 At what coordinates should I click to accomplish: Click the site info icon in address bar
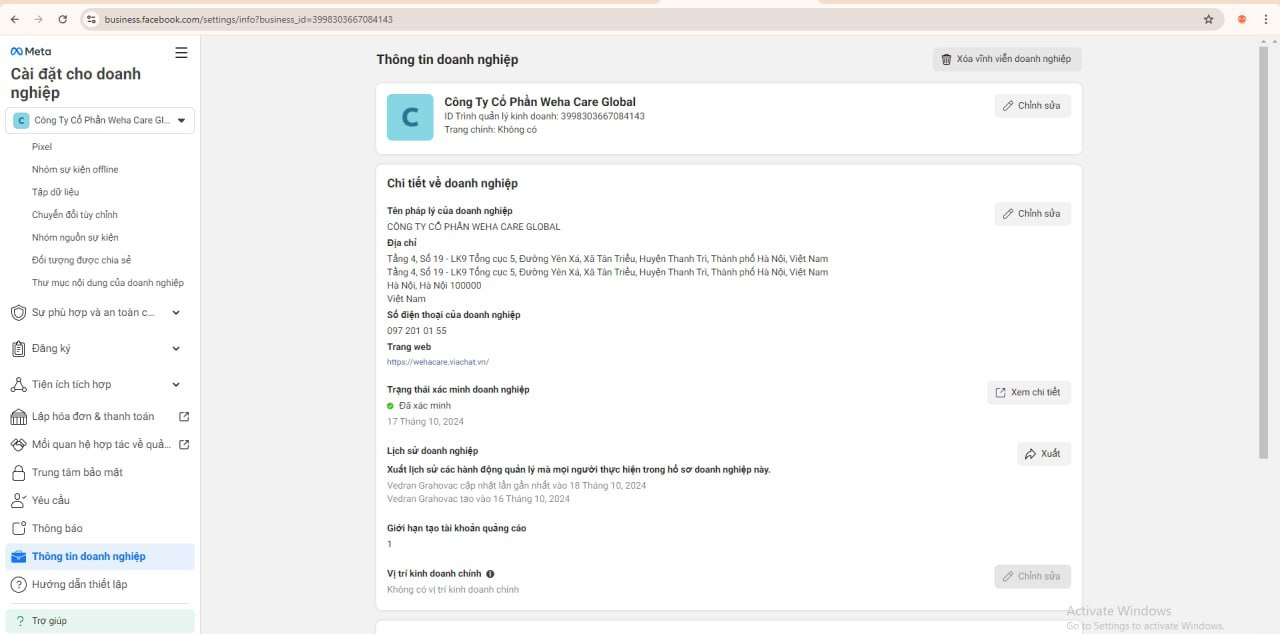coord(91,19)
